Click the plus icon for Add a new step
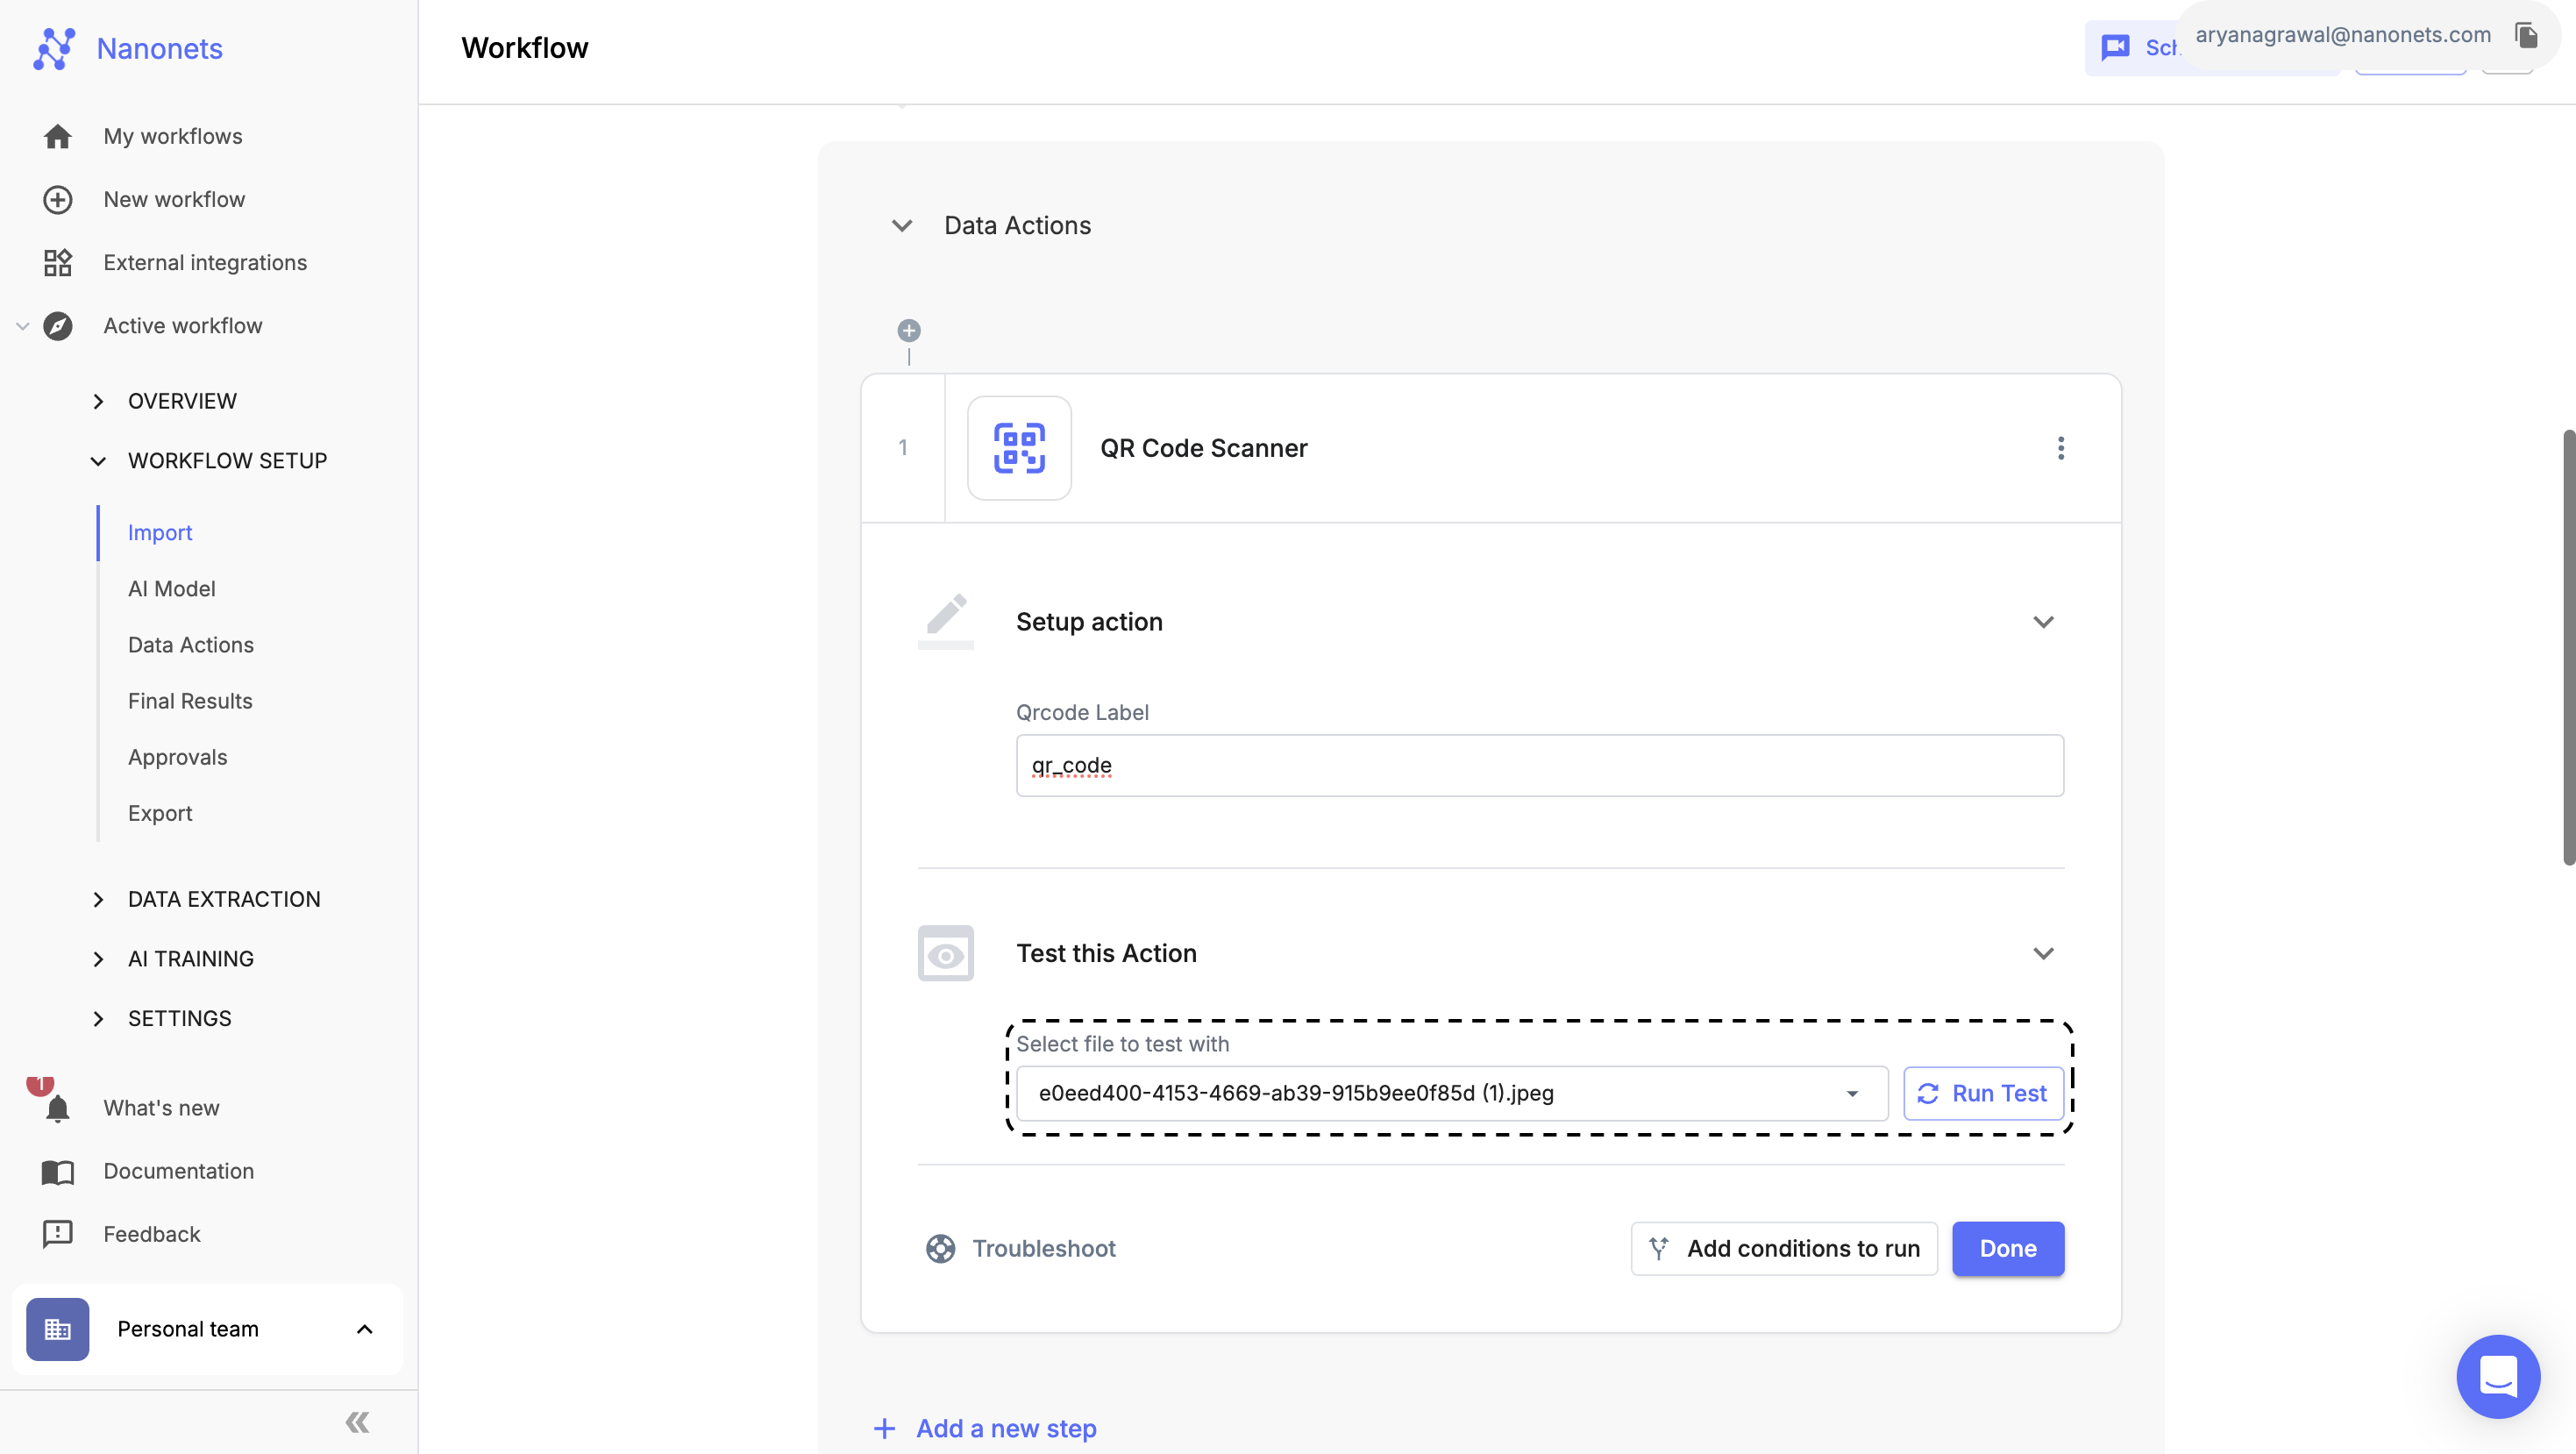Screen dimensions: 2576x1454 (x=884, y=1428)
